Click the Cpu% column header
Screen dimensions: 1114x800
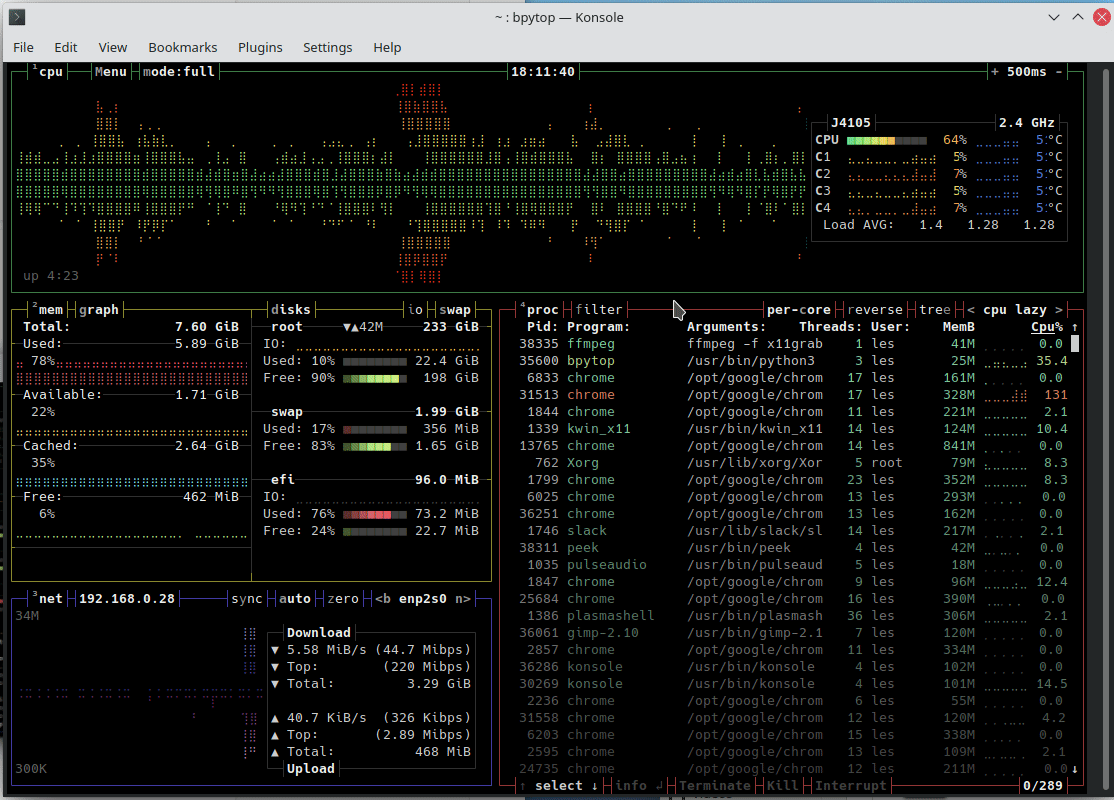[x=1047, y=327]
